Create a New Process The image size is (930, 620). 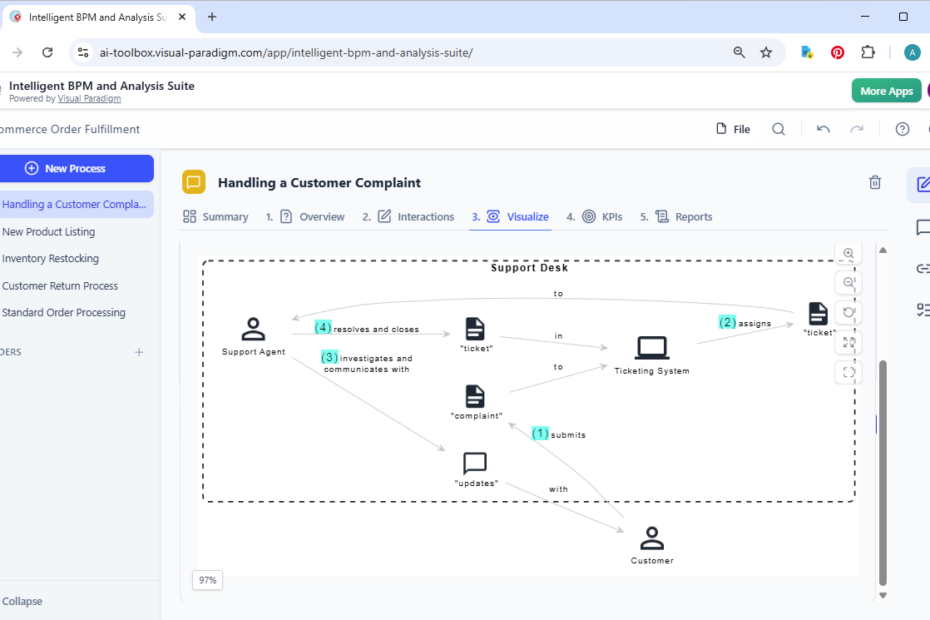pyautogui.click(x=77, y=168)
